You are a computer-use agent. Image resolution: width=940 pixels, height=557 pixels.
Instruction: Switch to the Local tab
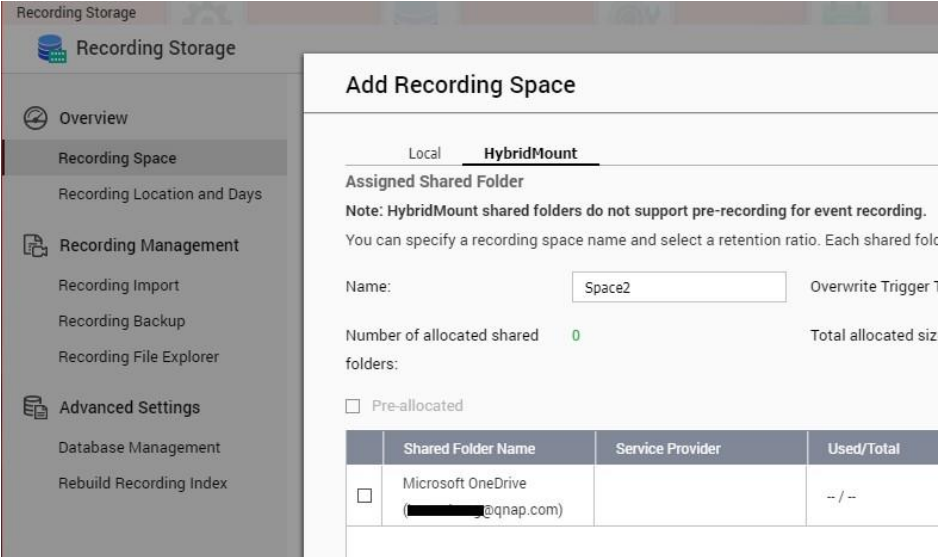point(425,153)
